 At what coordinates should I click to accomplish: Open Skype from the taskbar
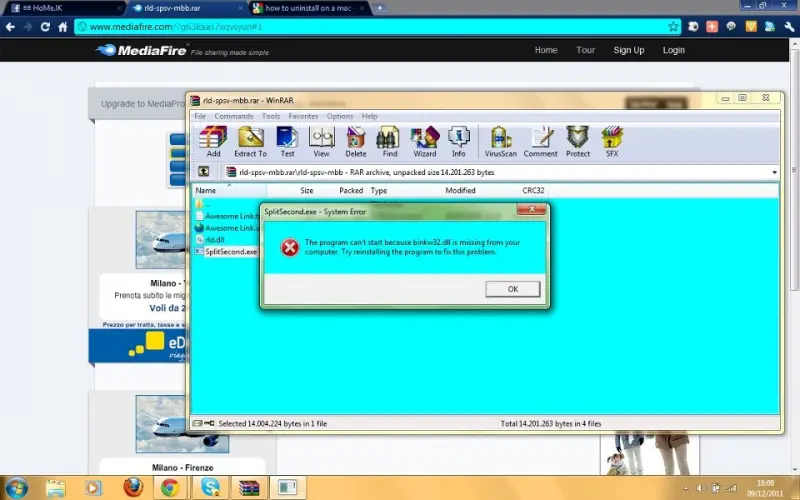coord(210,487)
